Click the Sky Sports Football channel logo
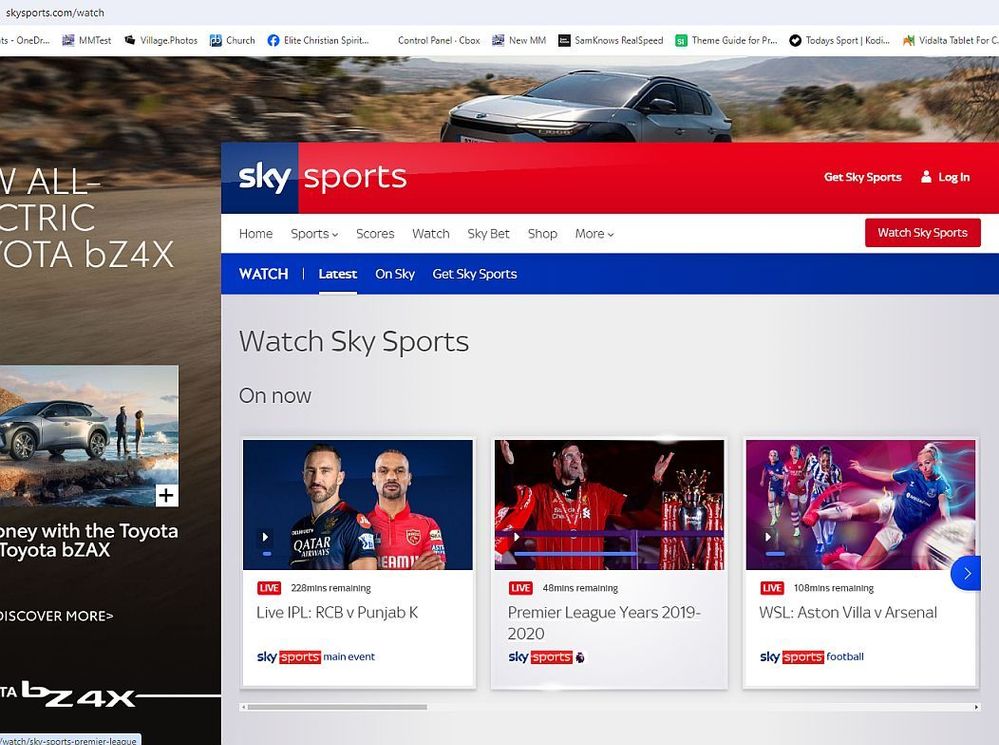Screen dimensions: 999x745 click(811, 657)
